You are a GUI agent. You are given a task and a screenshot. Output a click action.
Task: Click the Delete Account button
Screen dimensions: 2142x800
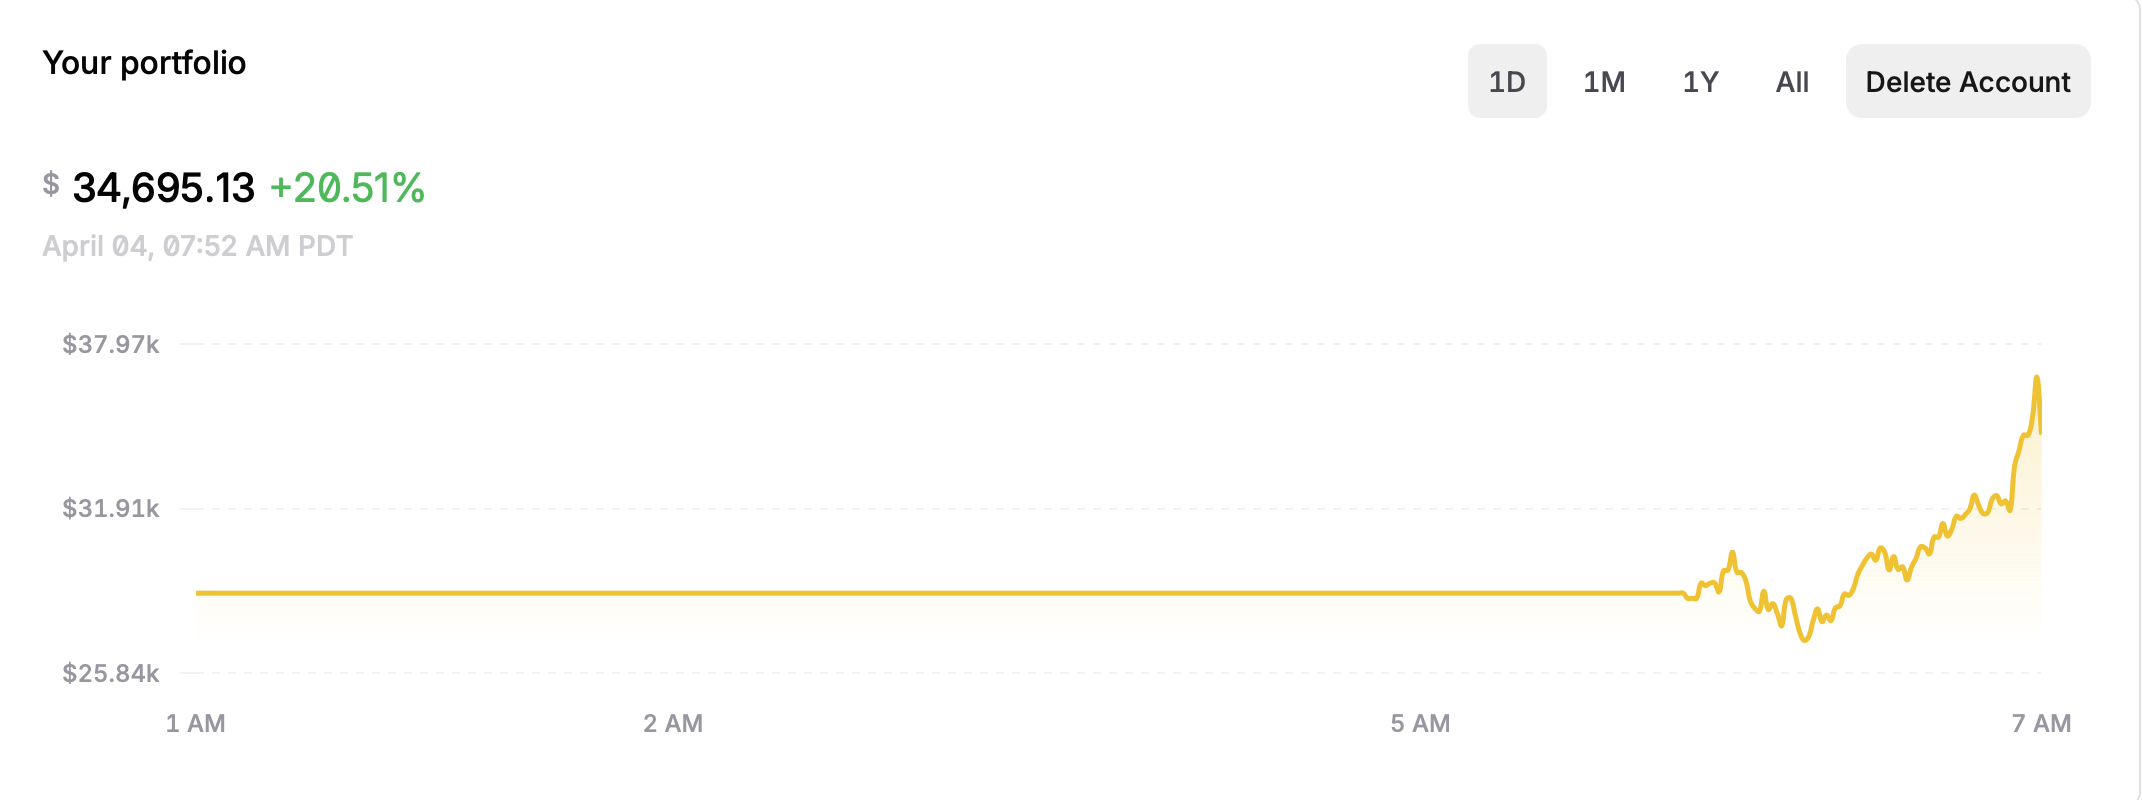point(1968,81)
